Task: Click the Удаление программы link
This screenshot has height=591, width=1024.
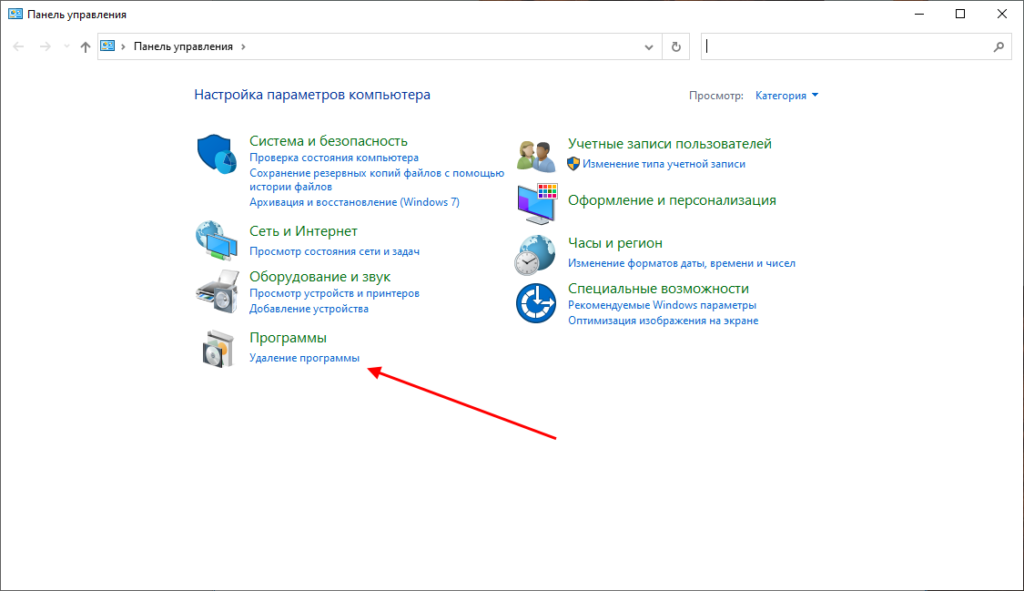Action: [304, 358]
